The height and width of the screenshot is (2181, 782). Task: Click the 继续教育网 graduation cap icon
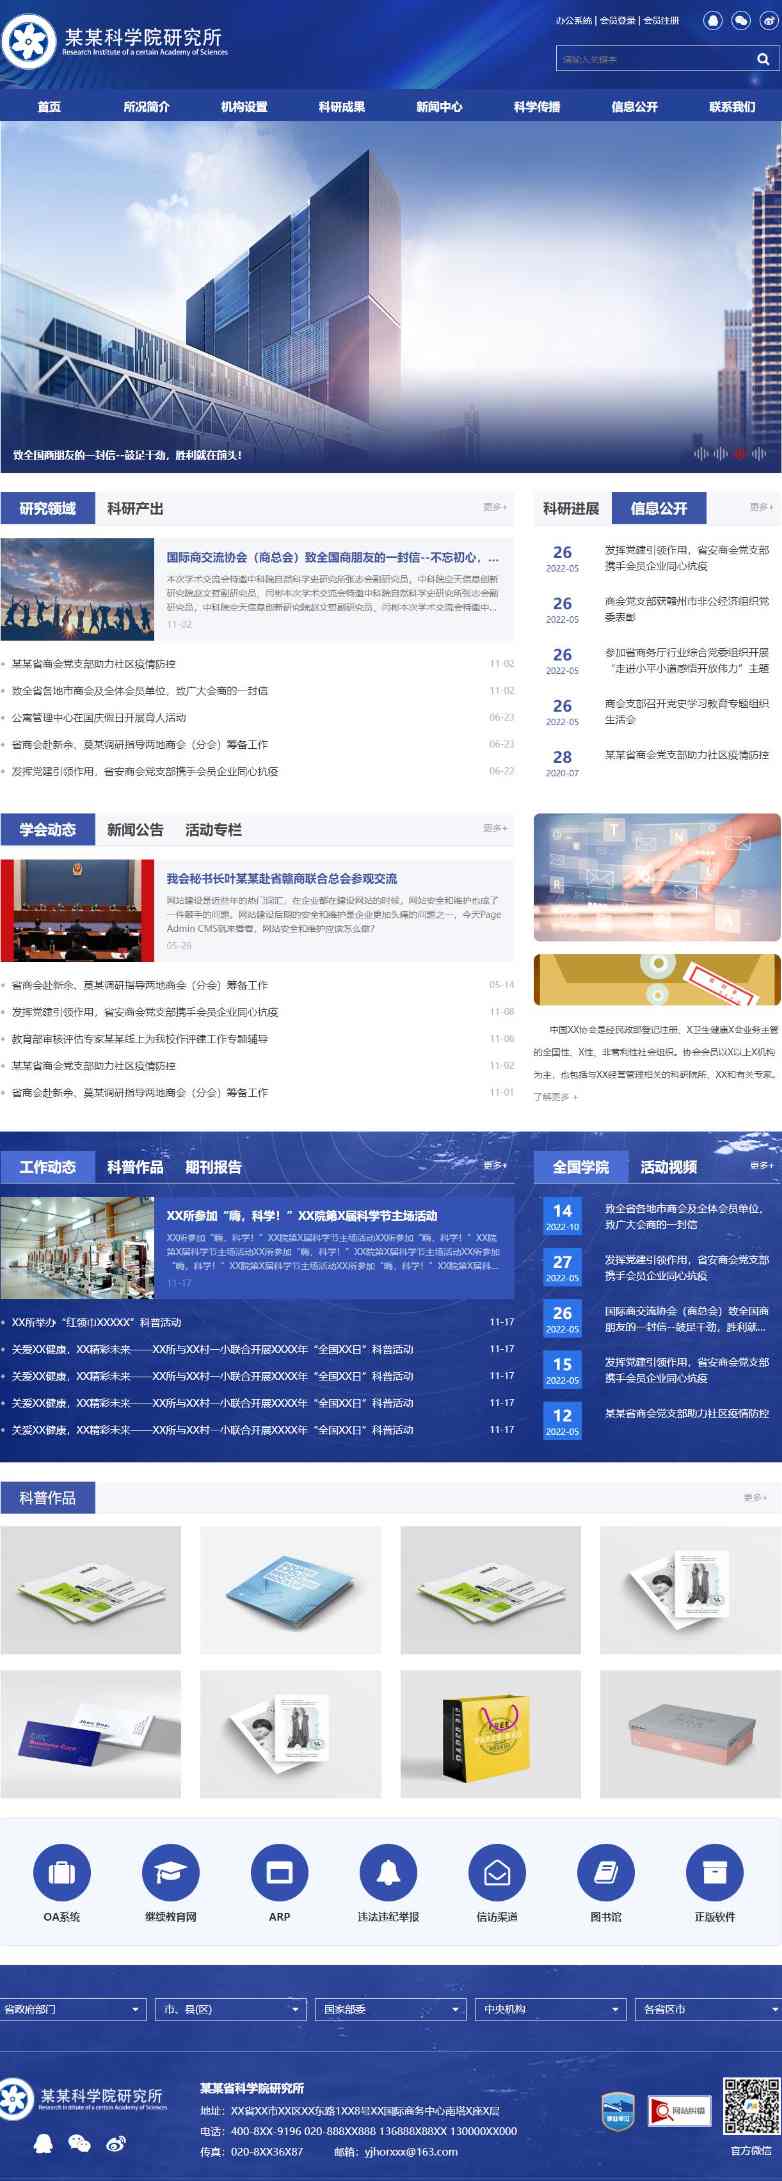[x=170, y=1872]
